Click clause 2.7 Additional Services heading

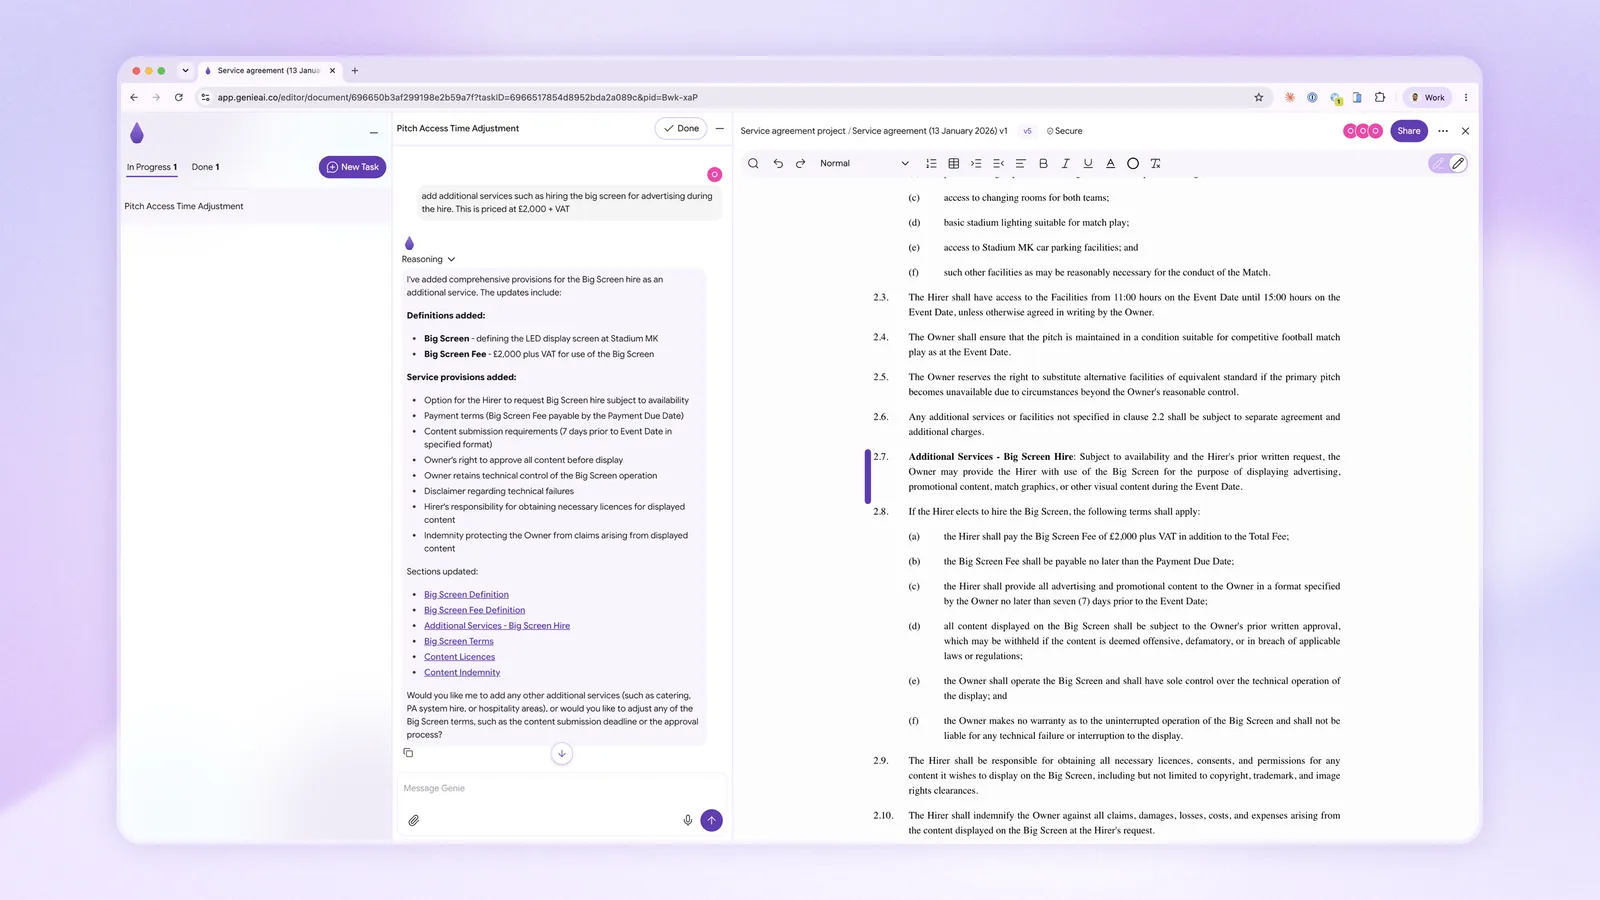[x=991, y=457]
